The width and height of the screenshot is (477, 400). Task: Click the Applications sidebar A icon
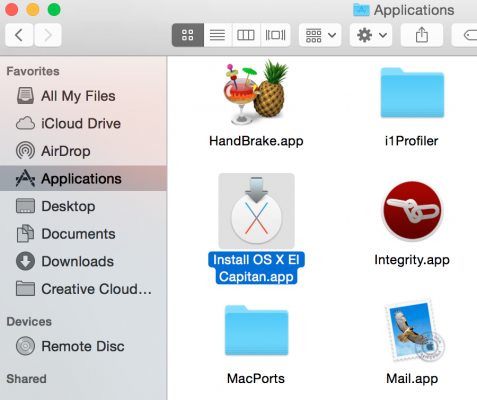25,178
